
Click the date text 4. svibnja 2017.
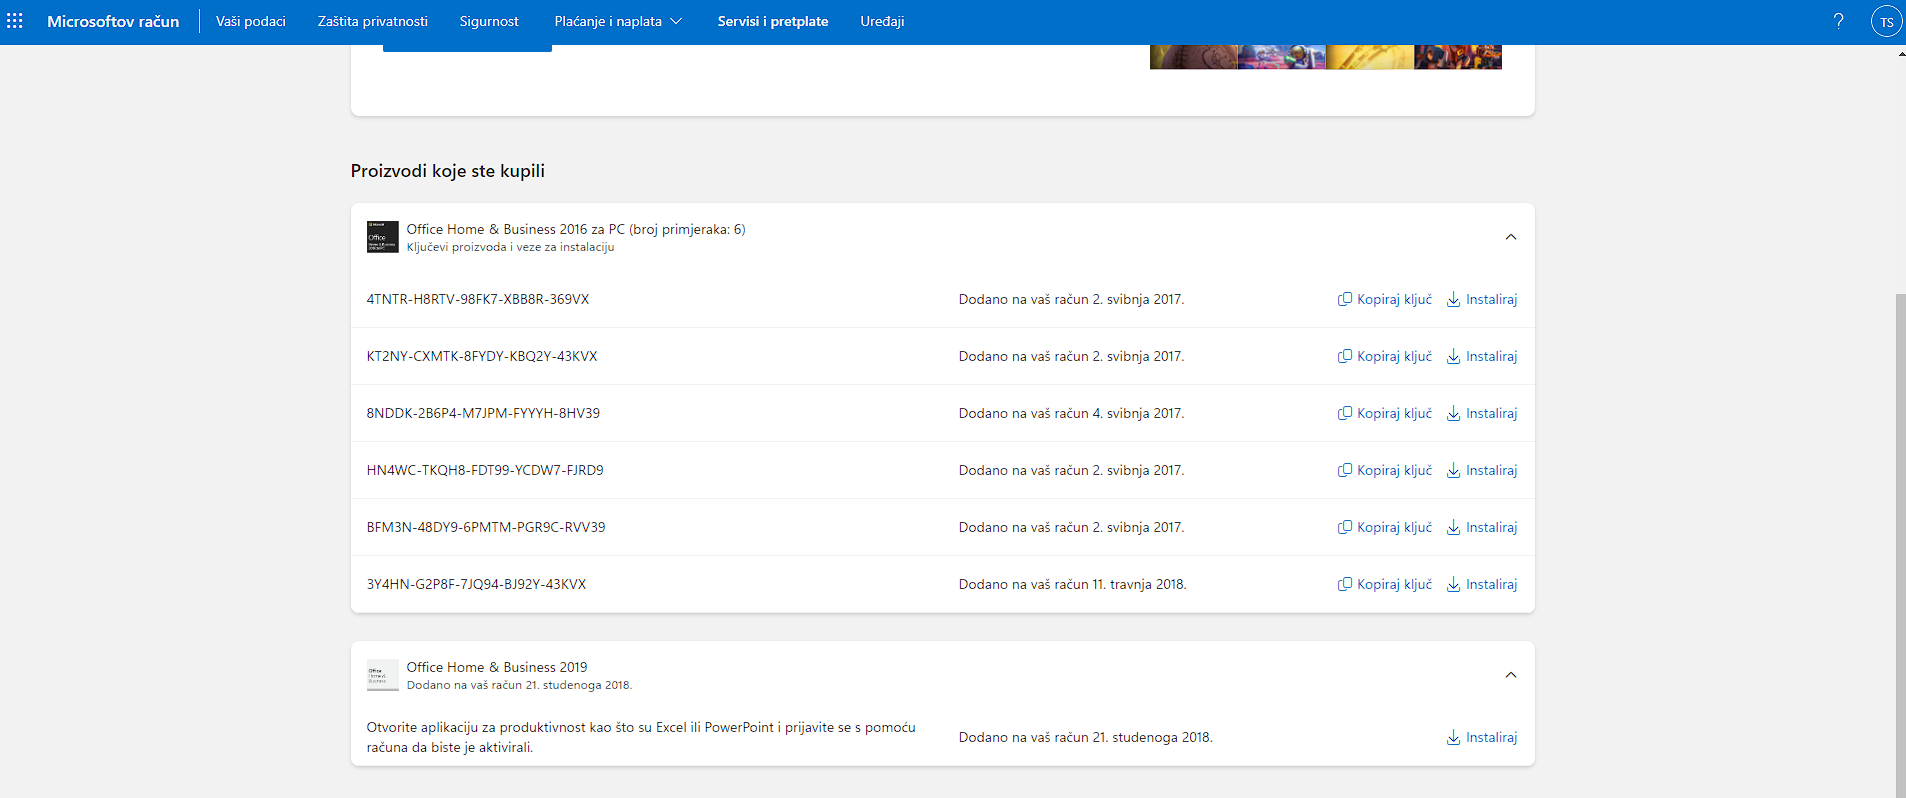coord(1138,413)
